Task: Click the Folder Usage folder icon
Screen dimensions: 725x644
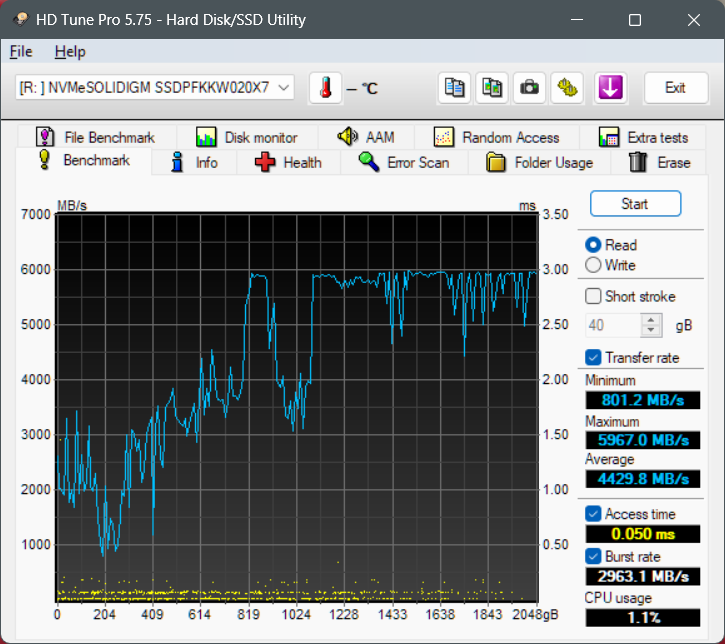Action: pyautogui.click(x=496, y=162)
